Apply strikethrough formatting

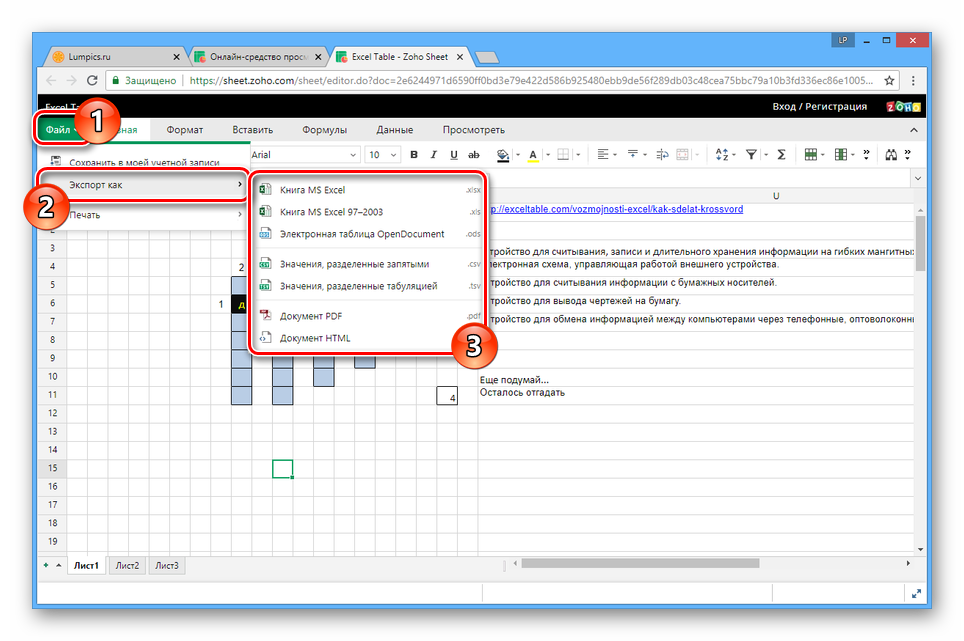(473, 155)
